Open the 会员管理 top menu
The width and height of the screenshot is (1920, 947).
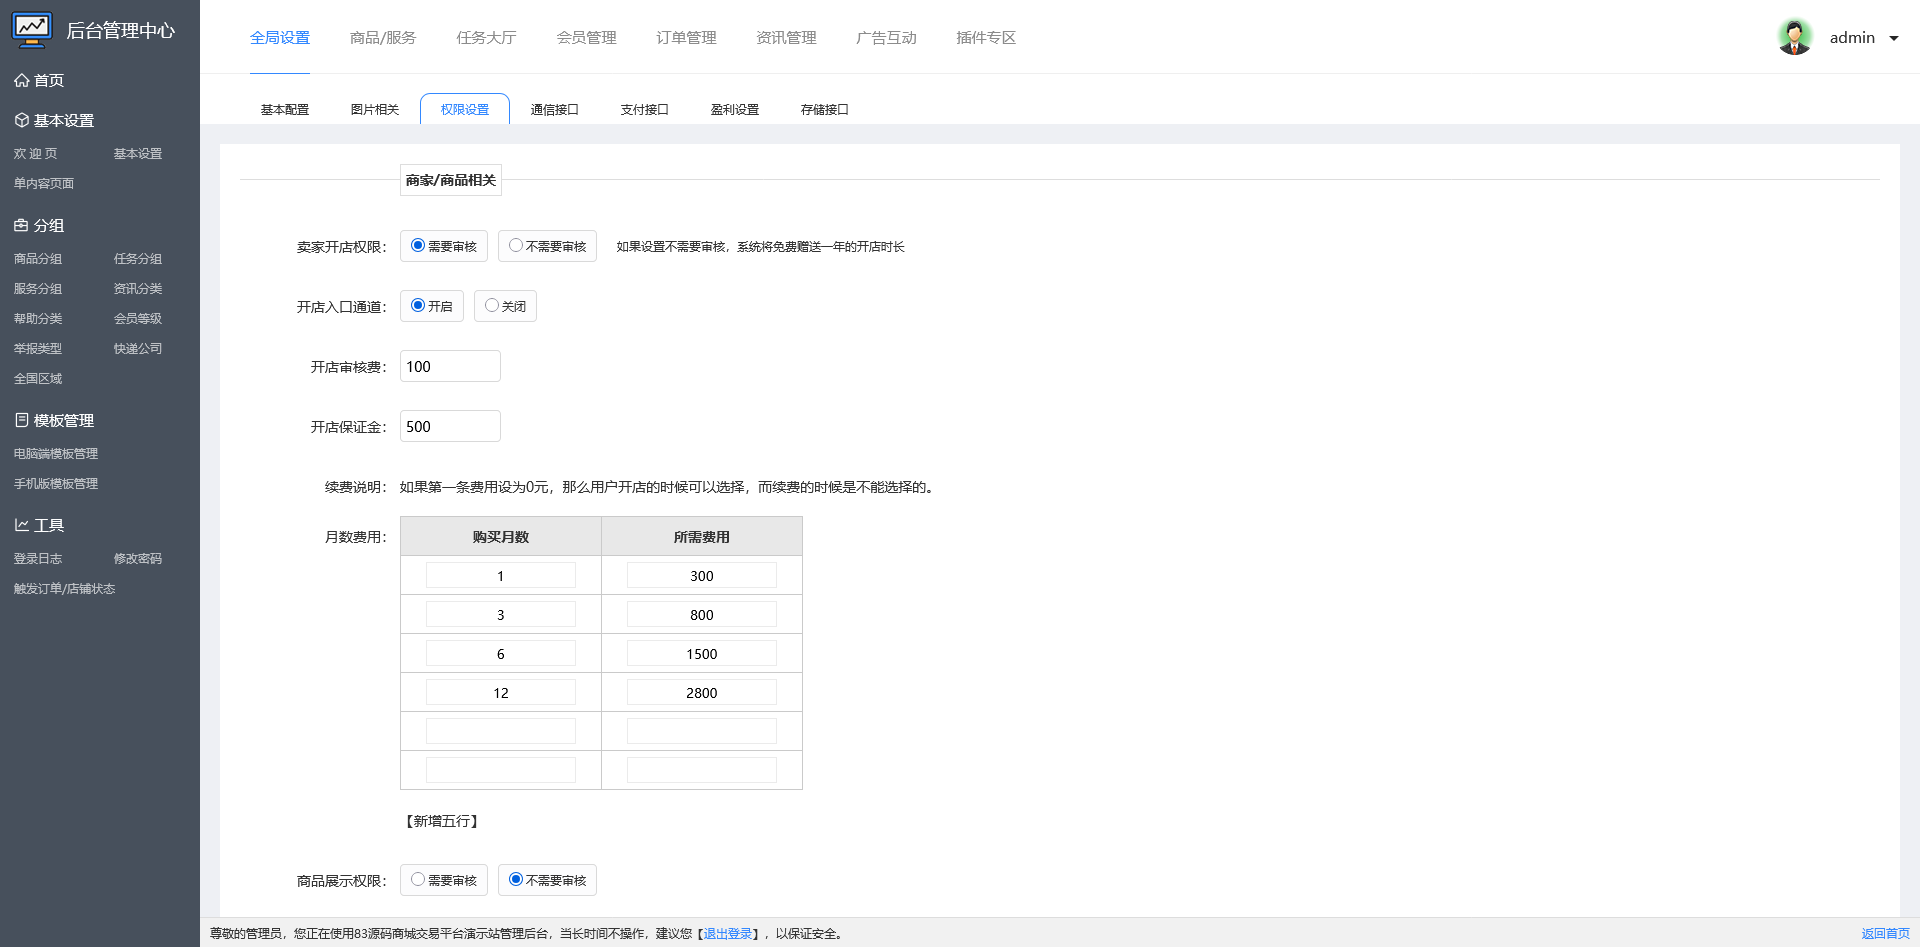click(586, 37)
